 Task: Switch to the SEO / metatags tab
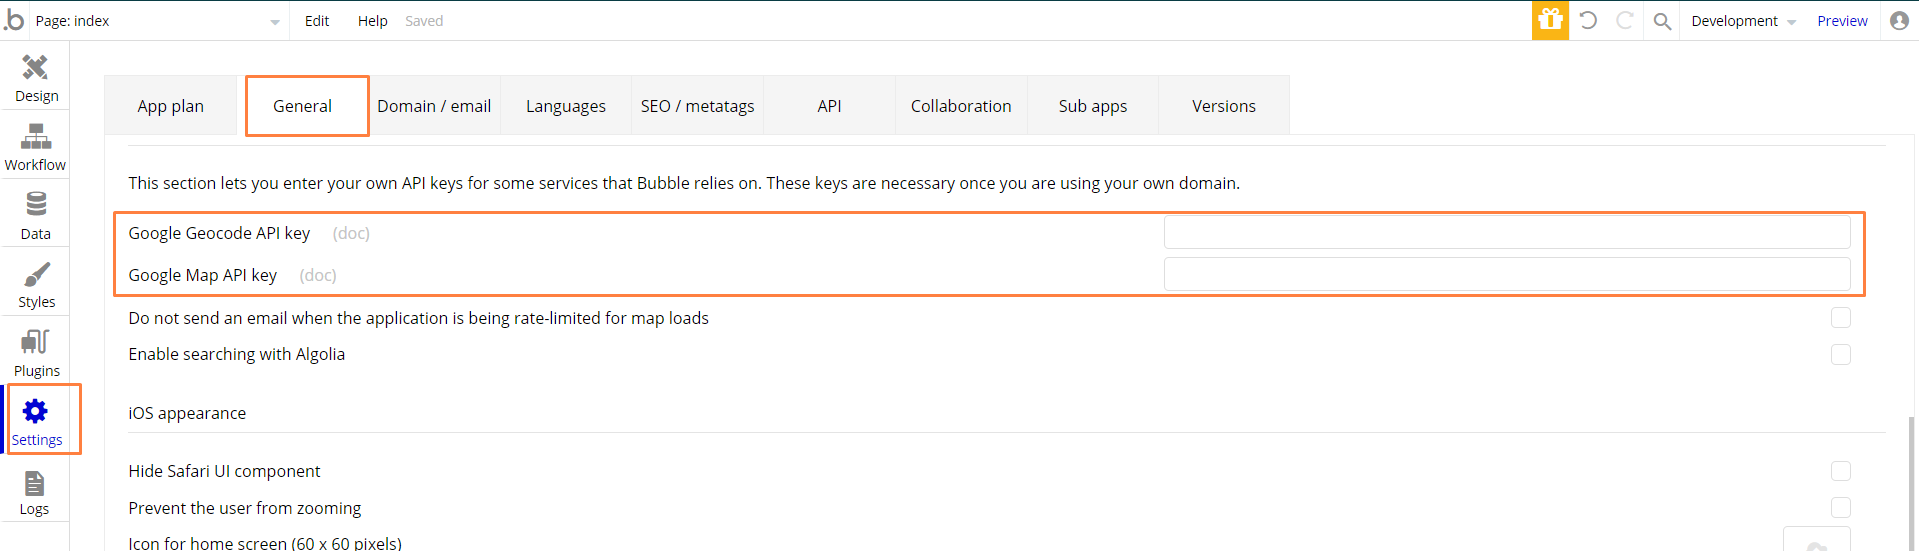[697, 106]
